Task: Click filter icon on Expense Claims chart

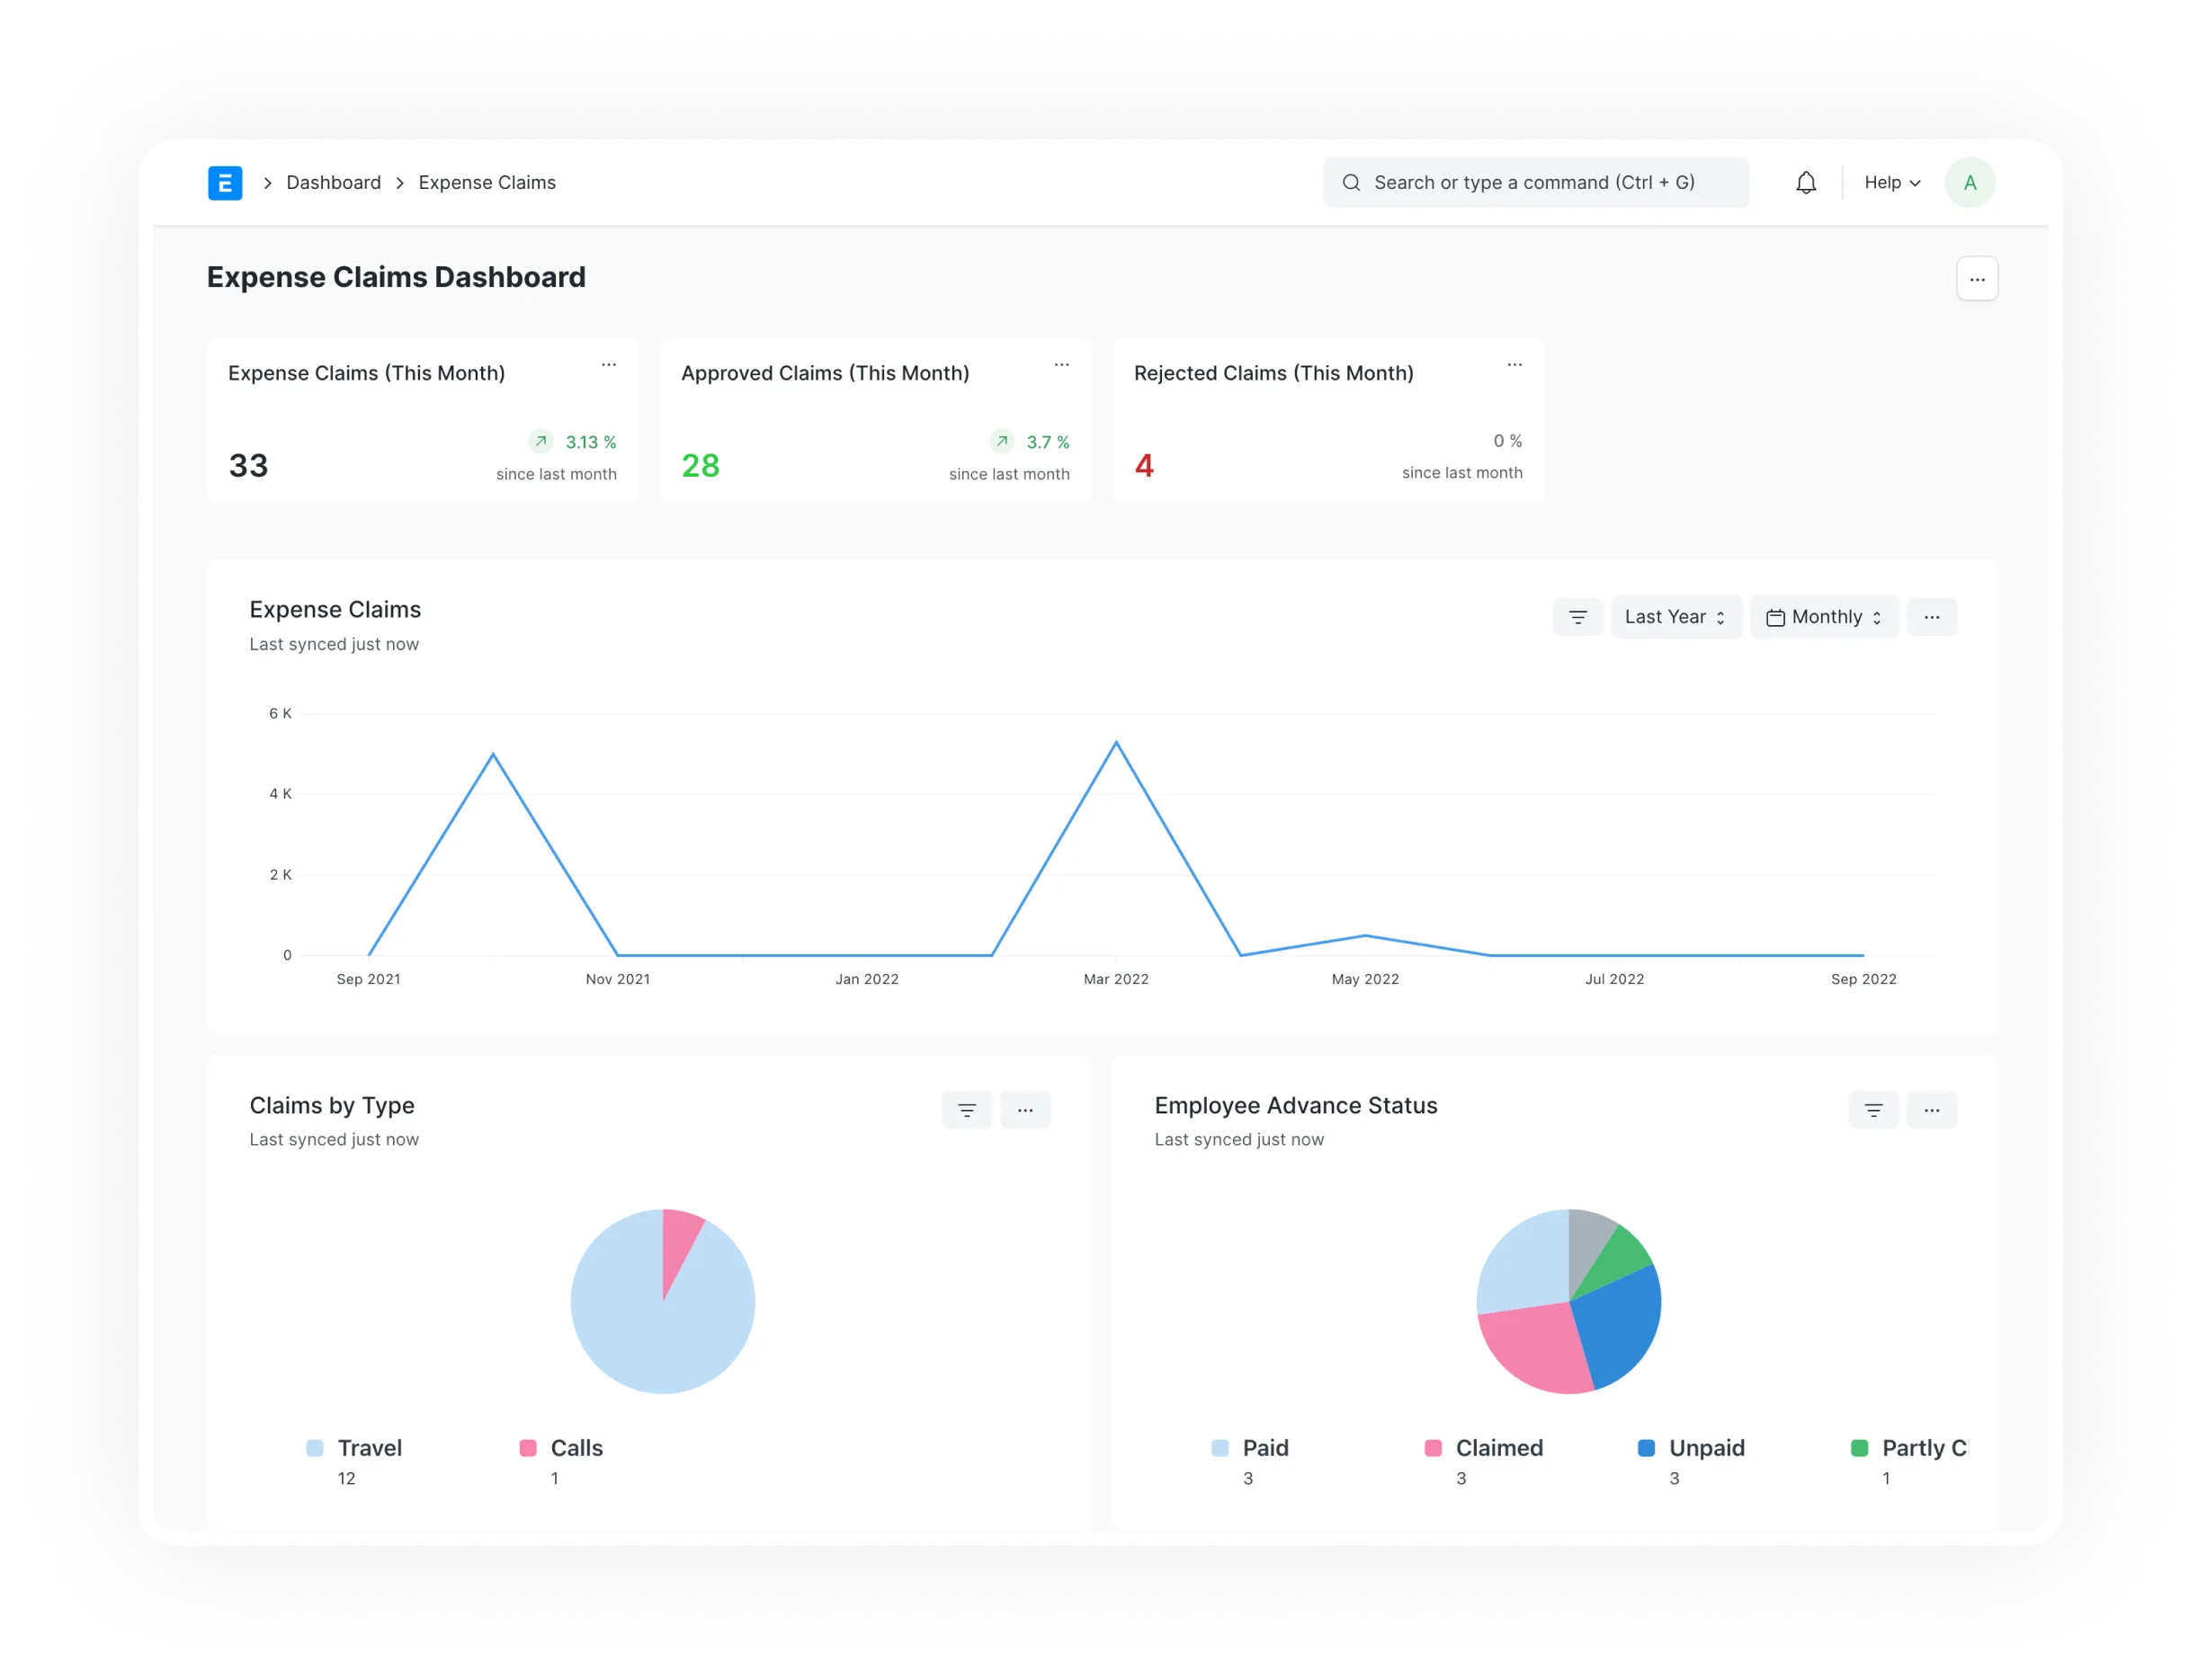Action: (1577, 617)
